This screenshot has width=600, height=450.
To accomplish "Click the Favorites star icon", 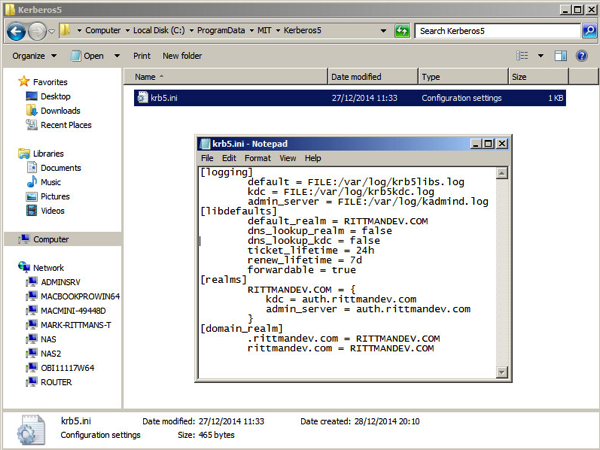I will [24, 81].
